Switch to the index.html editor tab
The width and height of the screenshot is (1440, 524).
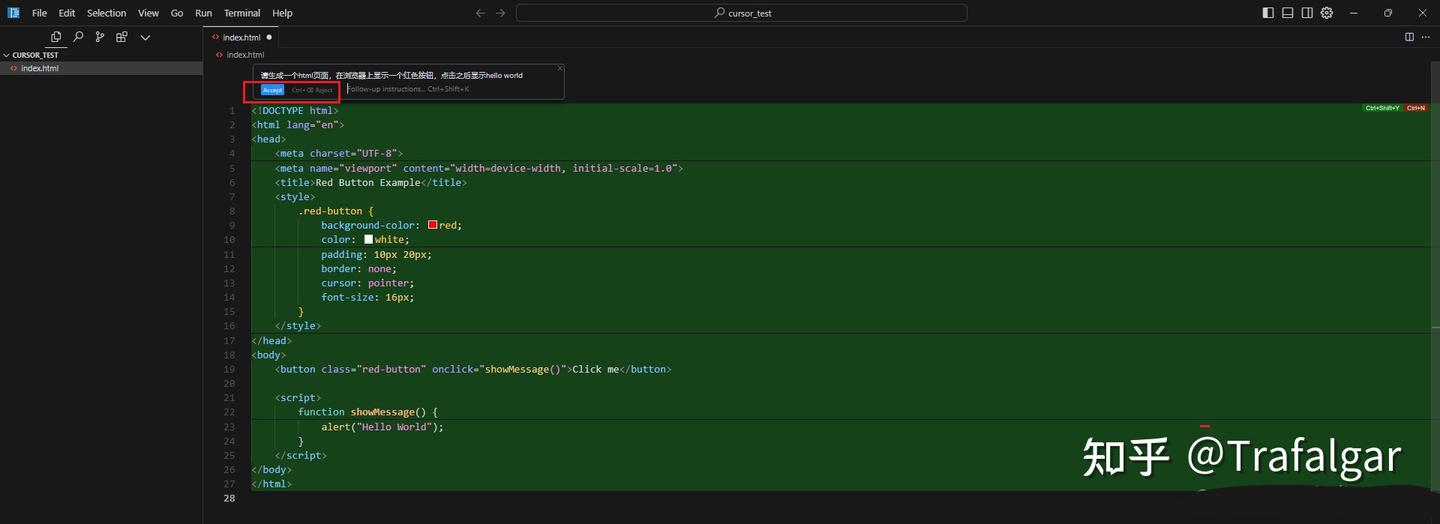241,37
